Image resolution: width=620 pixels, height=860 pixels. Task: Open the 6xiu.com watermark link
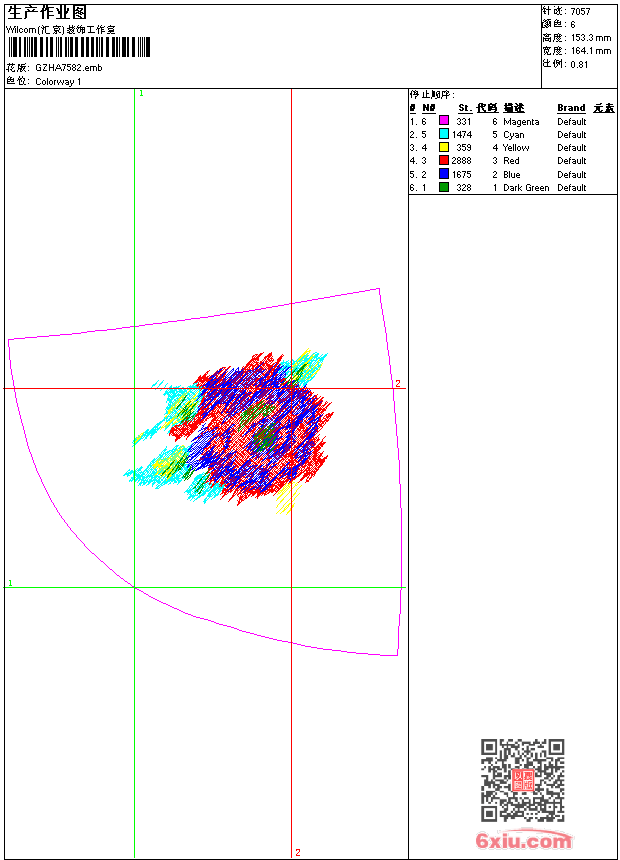point(523,842)
